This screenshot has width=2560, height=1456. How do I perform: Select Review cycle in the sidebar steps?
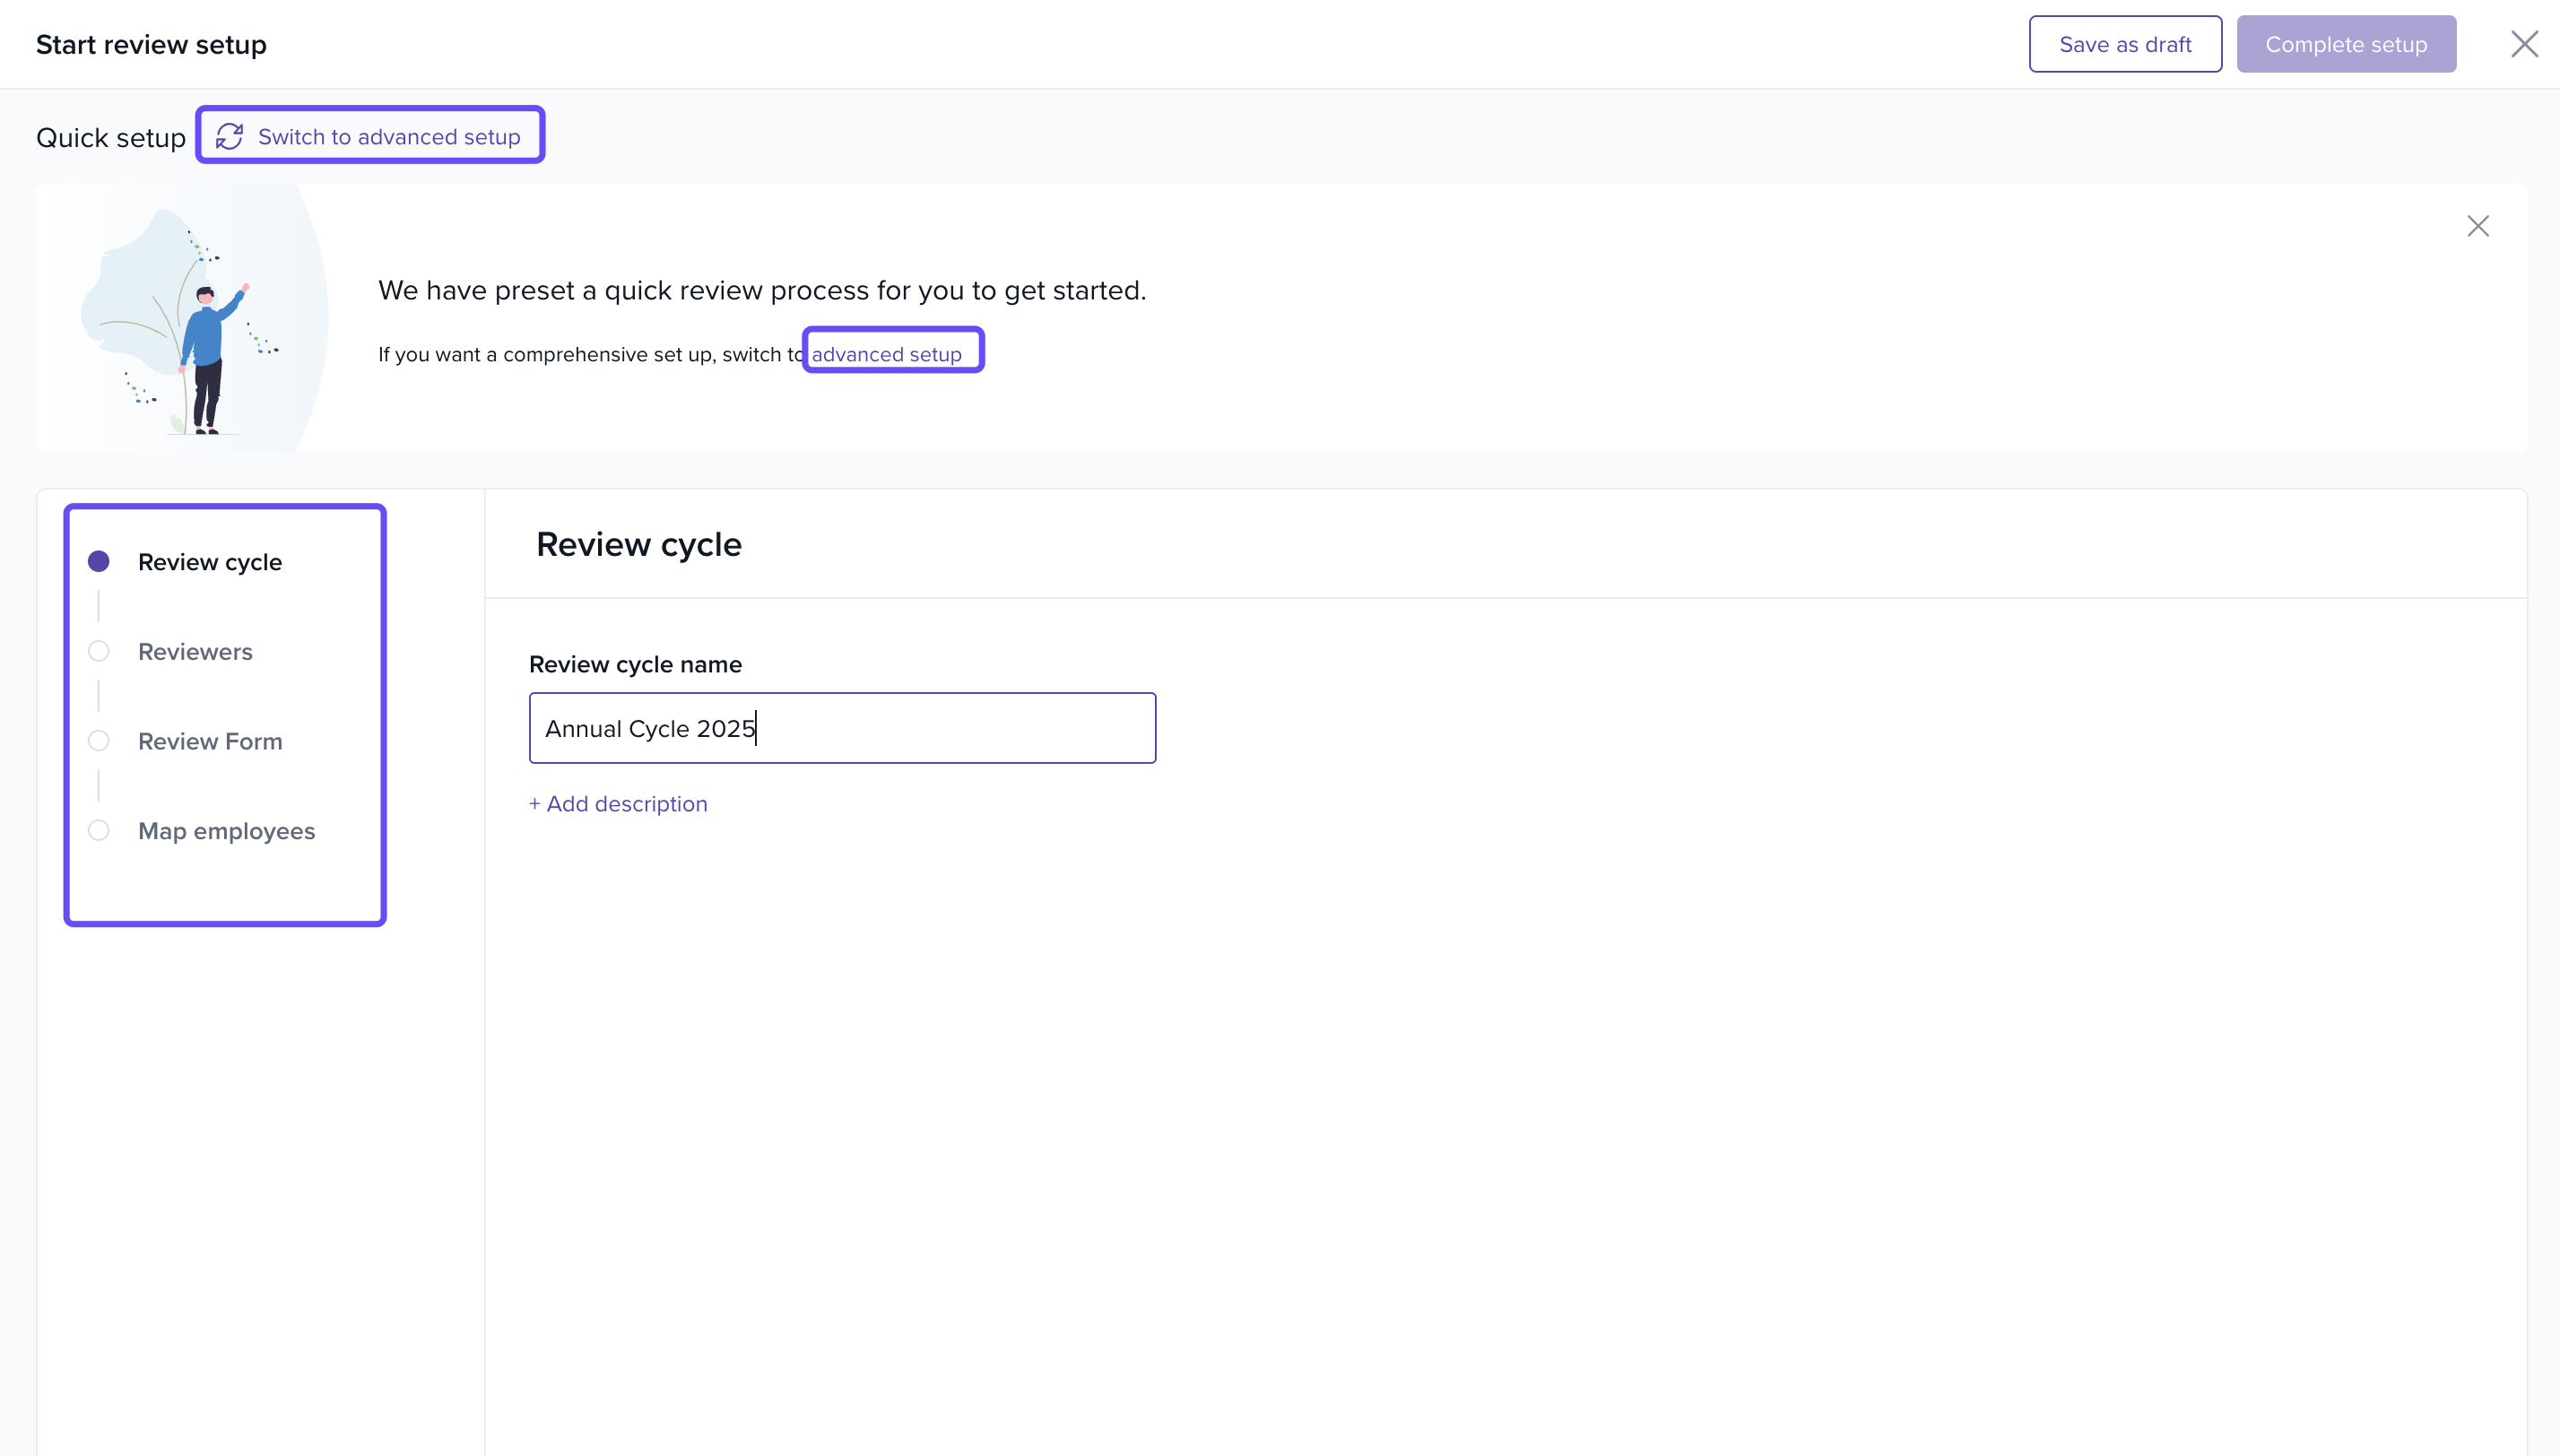pos(210,562)
